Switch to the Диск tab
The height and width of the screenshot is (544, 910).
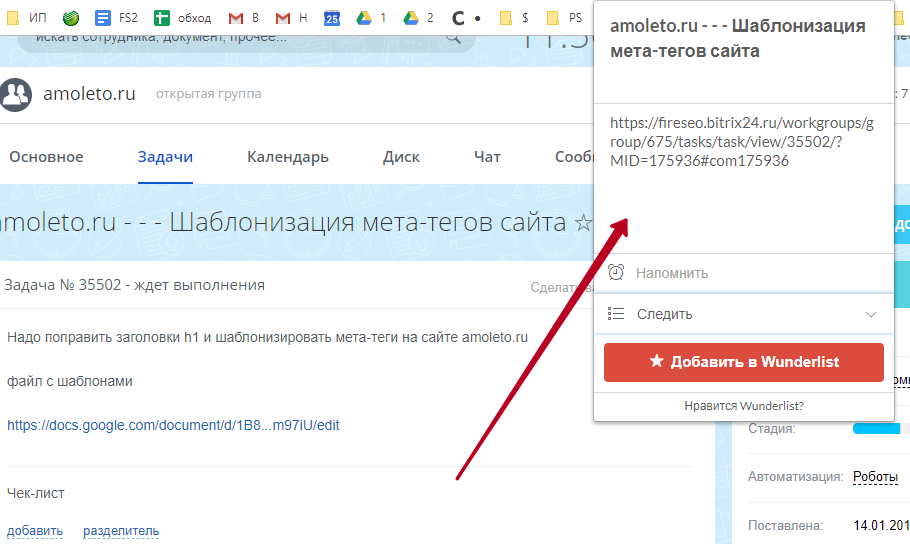tap(401, 157)
